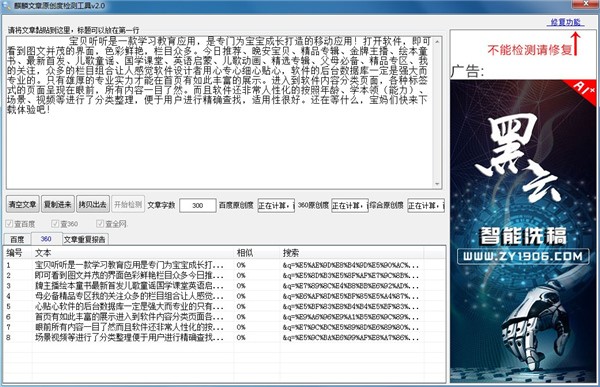This screenshot has width=600, height=387.
Task: Click the text area scroll down arrow
Action: click(437, 184)
